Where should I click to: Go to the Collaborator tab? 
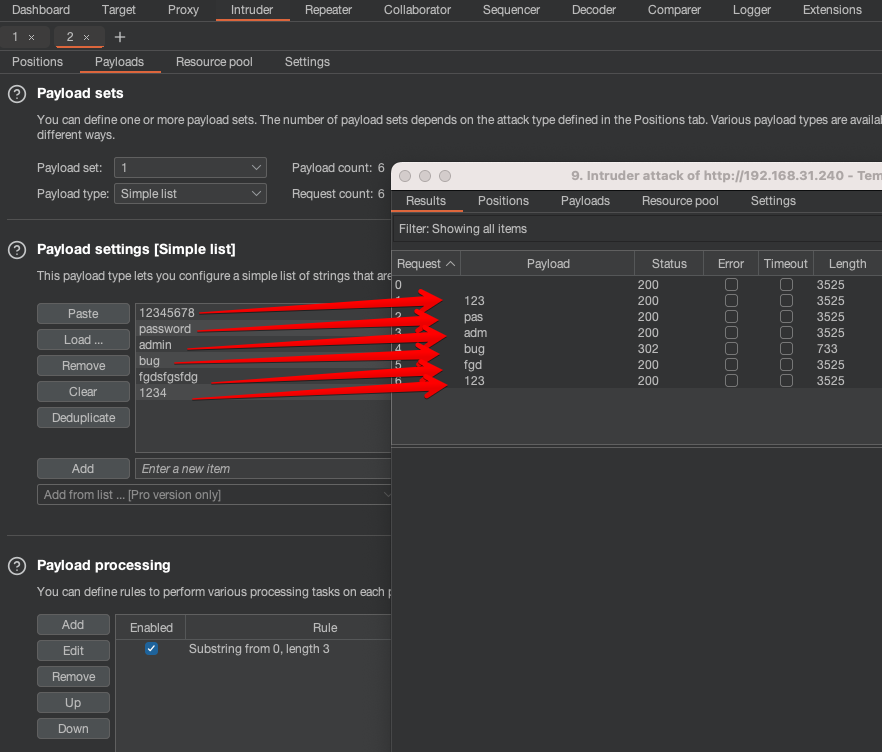pyautogui.click(x=417, y=10)
